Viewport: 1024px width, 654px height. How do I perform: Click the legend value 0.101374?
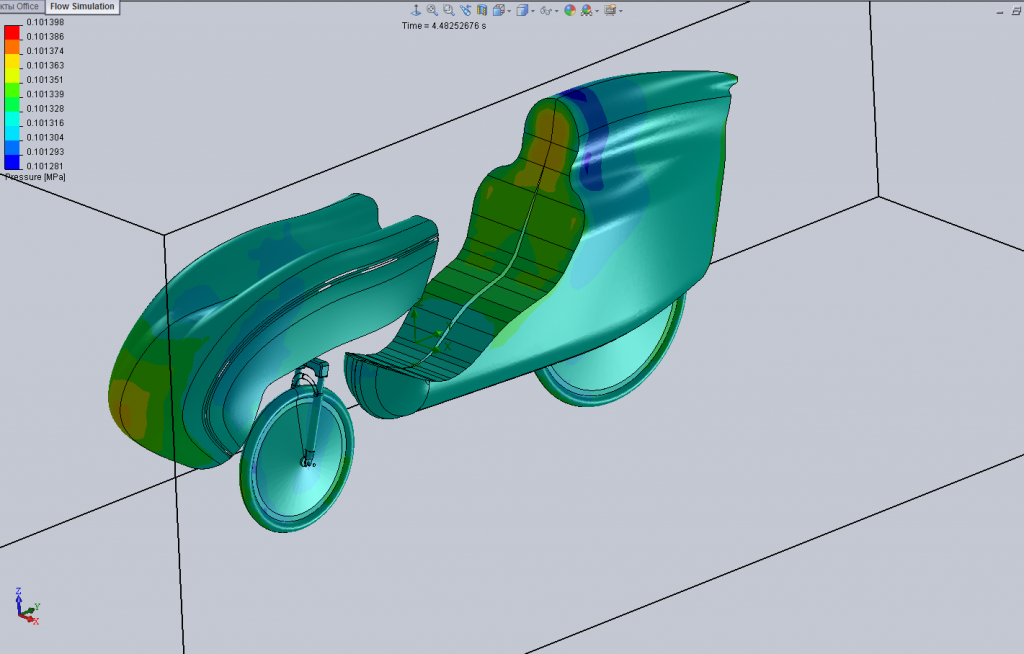(45, 51)
